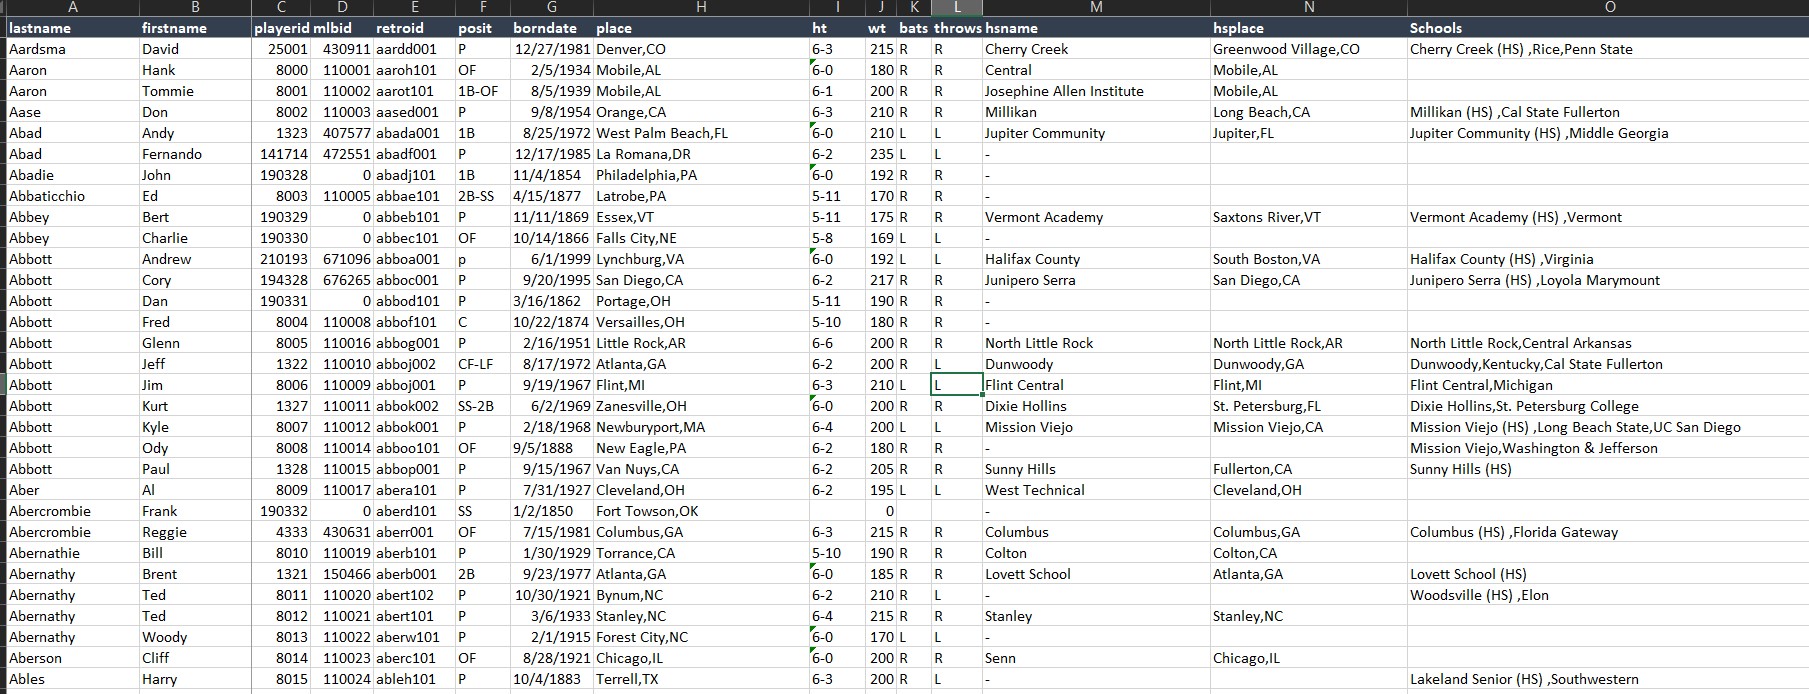Select highlighted column L header
The width and height of the screenshot is (1809, 694).
coord(957,7)
